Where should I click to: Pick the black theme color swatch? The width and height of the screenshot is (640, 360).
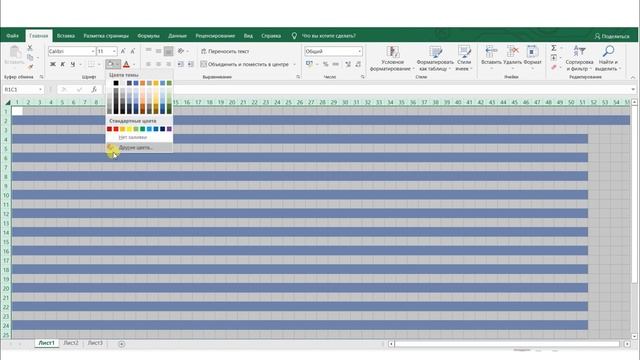[116, 83]
